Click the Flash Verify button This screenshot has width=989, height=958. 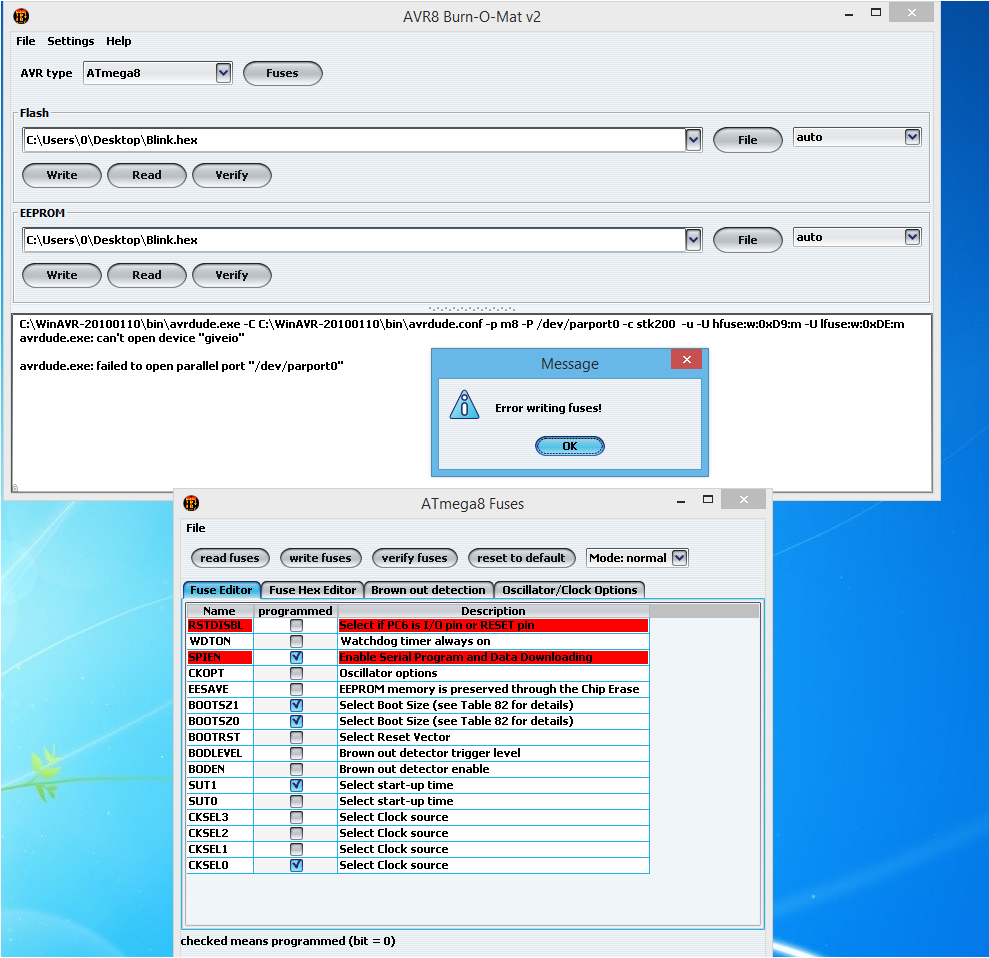click(231, 175)
